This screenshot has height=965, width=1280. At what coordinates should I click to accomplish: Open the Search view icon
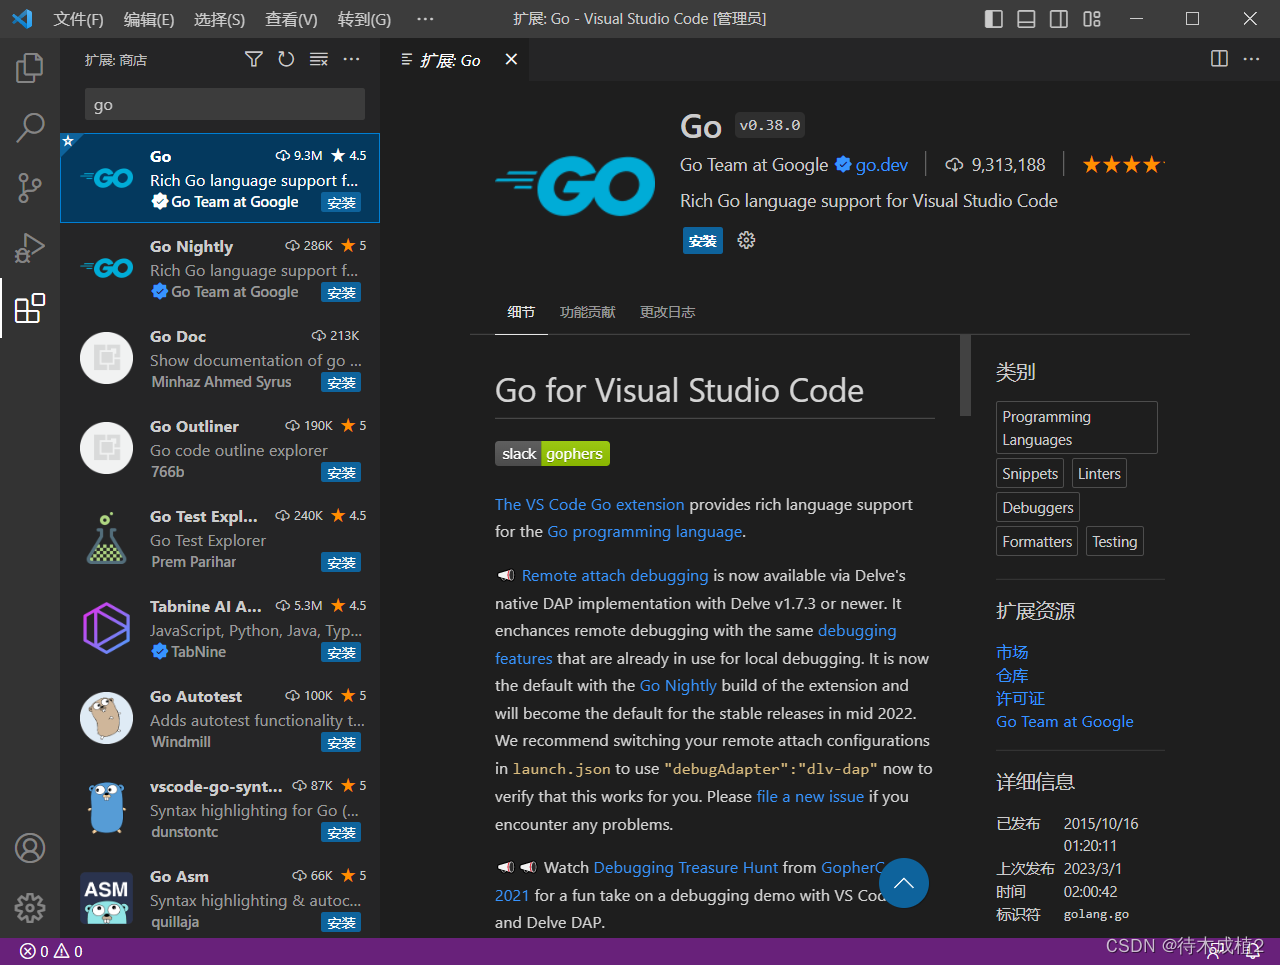pyautogui.click(x=30, y=127)
